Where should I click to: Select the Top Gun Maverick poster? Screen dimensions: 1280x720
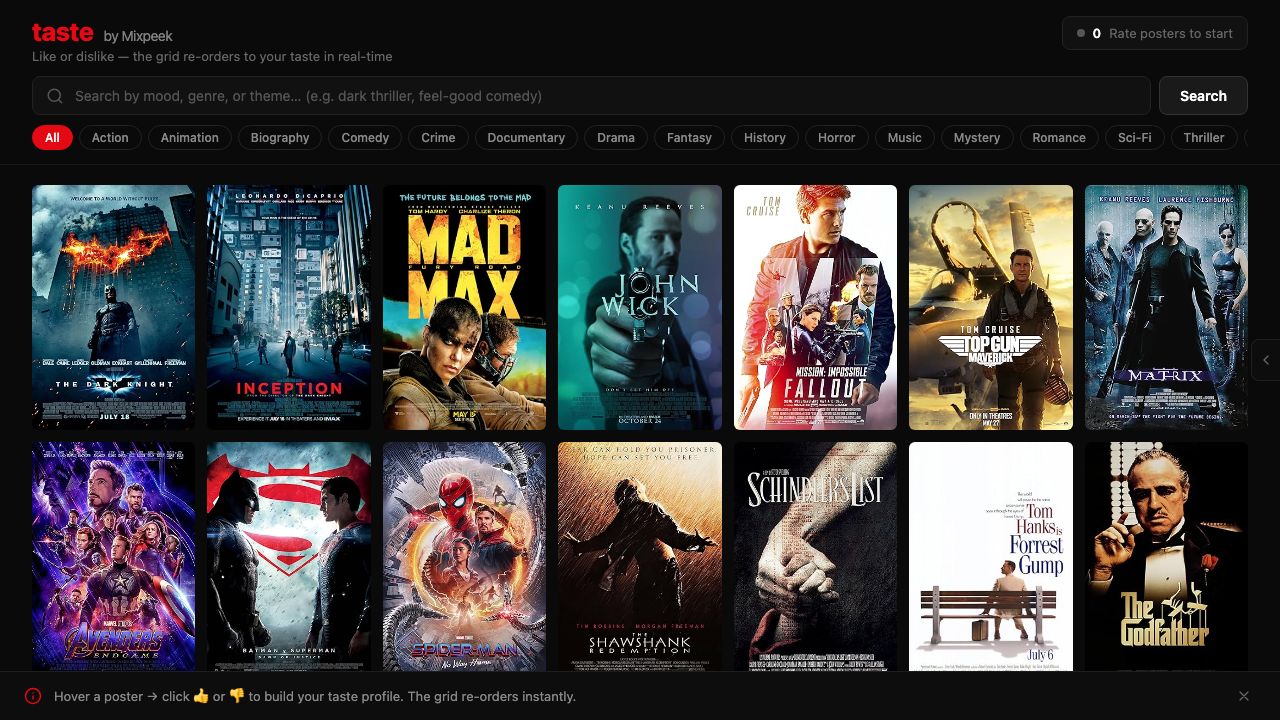991,307
